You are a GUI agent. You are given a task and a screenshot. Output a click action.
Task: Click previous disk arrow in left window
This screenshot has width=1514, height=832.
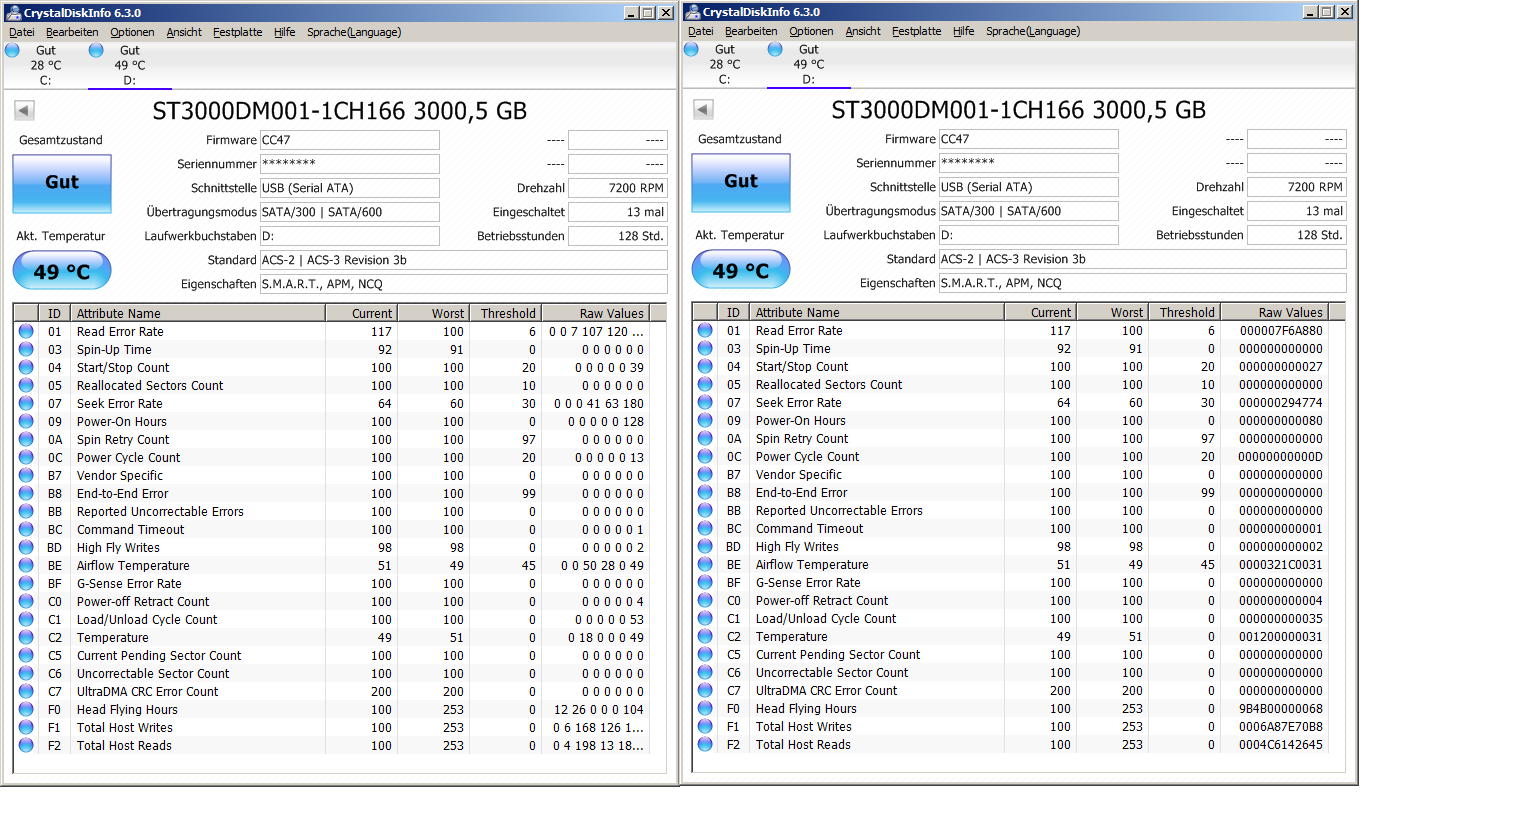click(x=24, y=110)
